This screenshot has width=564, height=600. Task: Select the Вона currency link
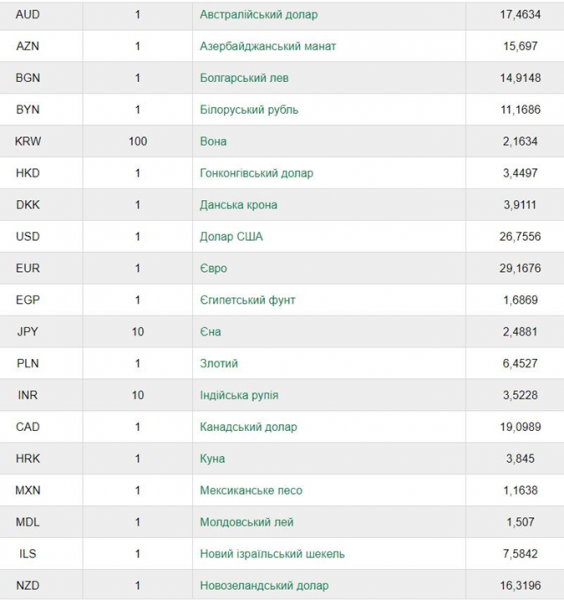[213, 142]
